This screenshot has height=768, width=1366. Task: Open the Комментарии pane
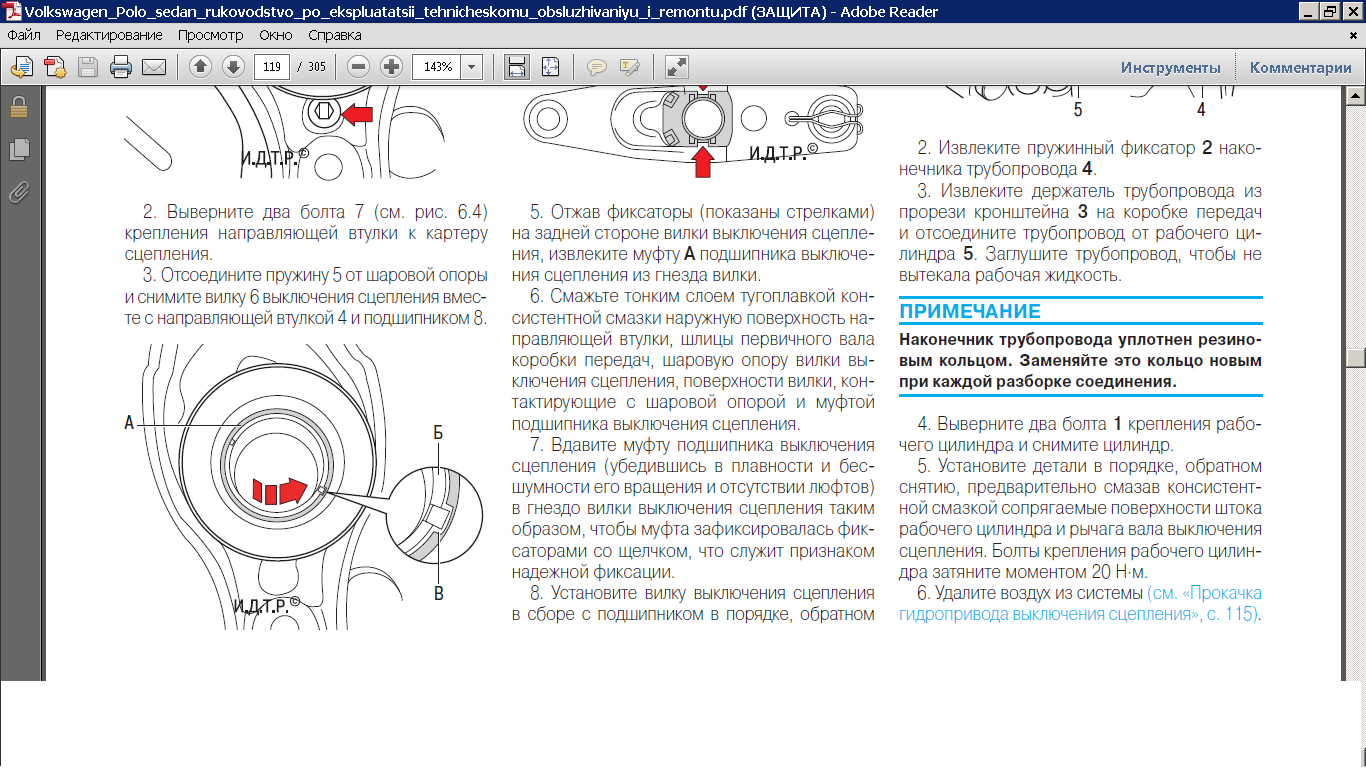(1300, 68)
